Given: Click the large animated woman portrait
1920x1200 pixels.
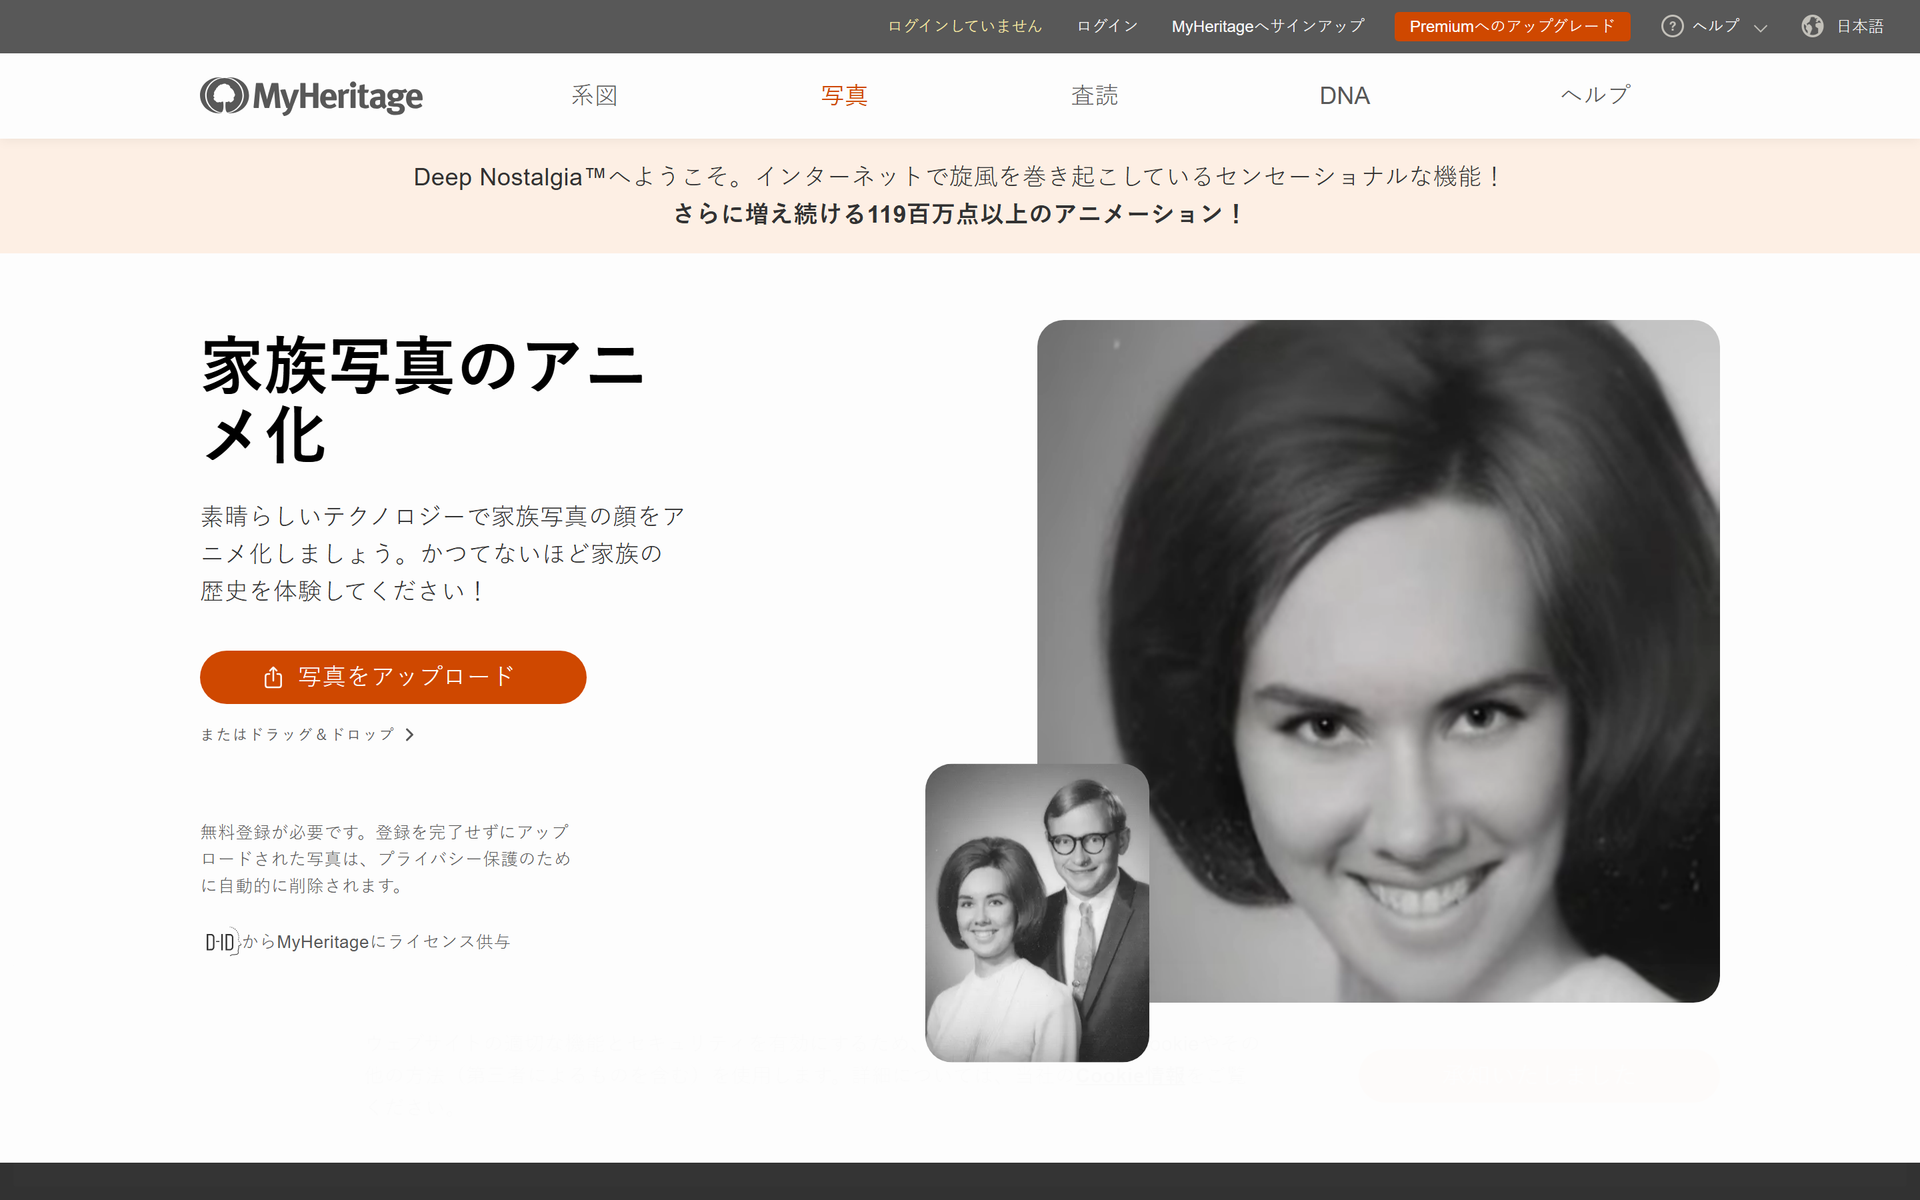Looking at the screenshot, I should [1378, 661].
